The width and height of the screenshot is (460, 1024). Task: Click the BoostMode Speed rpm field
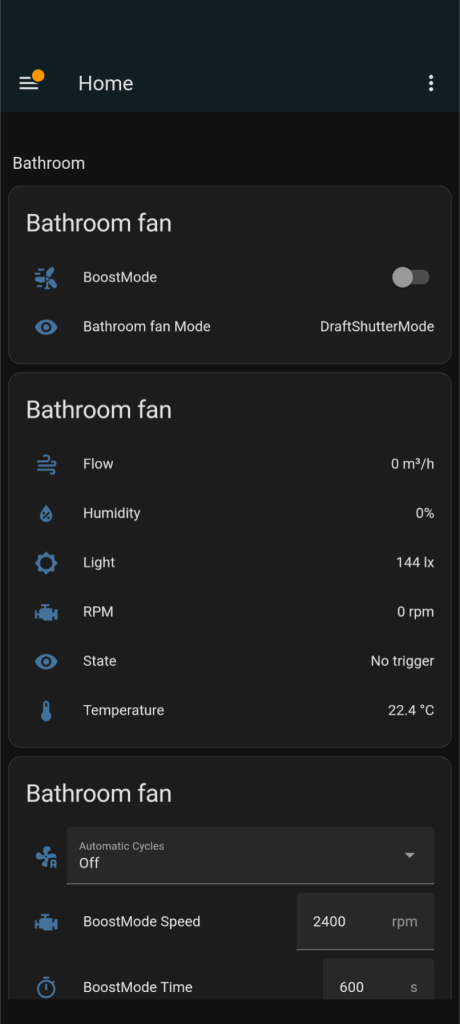(365, 921)
